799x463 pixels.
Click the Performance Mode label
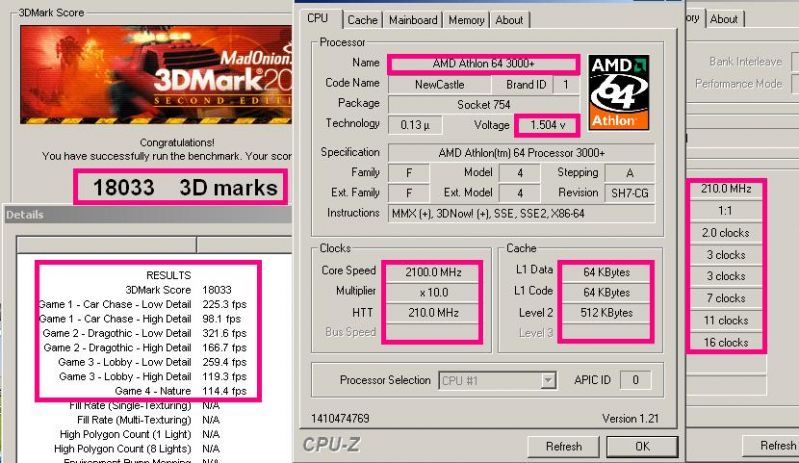tap(739, 84)
